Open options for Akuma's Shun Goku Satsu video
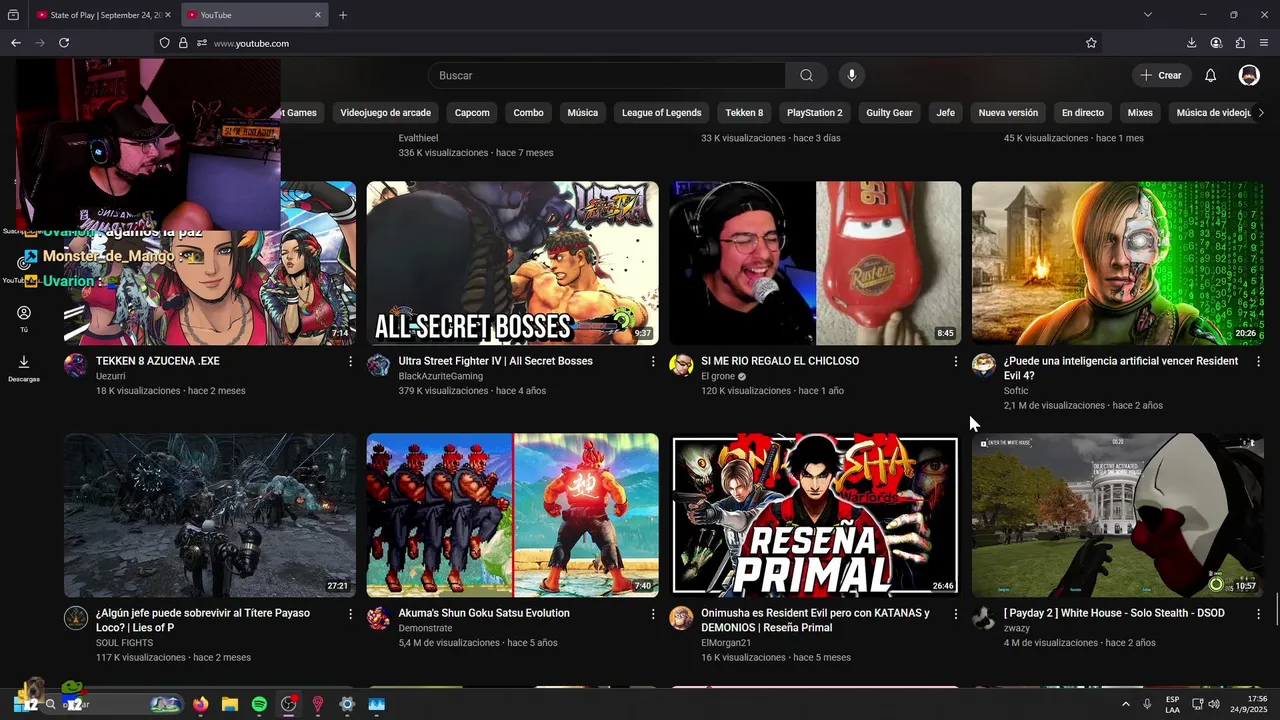The width and height of the screenshot is (1280, 720). tap(653, 613)
